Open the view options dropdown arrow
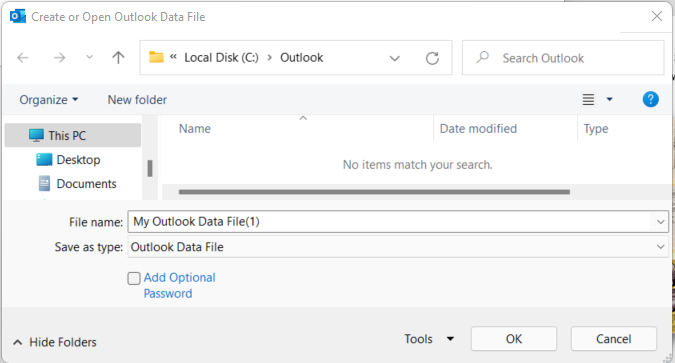 pos(609,99)
